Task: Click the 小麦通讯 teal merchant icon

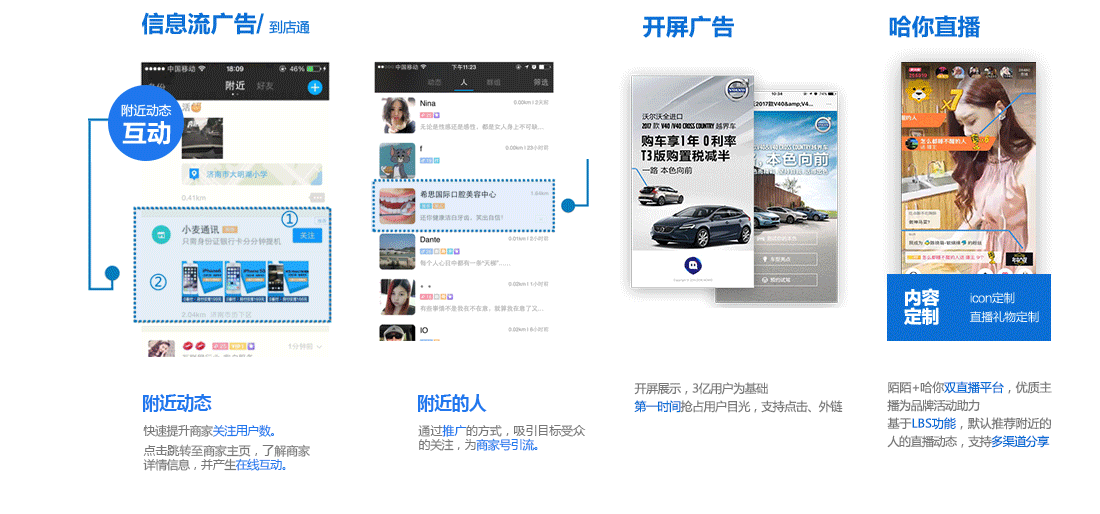Action: pyautogui.click(x=160, y=234)
